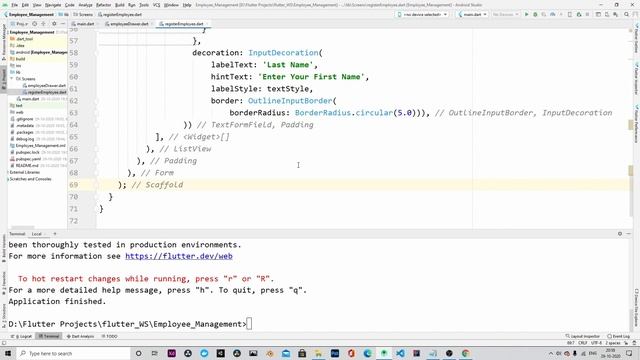Click the project horizontal scrollbar
The image size is (640, 360).
coord(22,227)
